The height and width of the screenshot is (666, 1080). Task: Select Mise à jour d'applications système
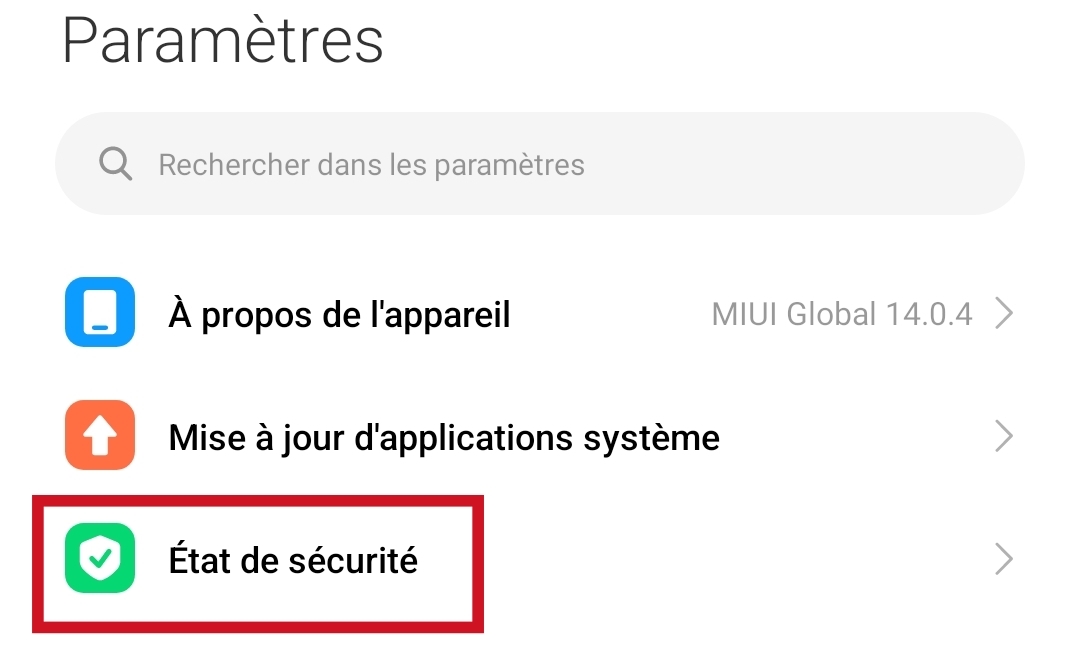[x=444, y=437]
